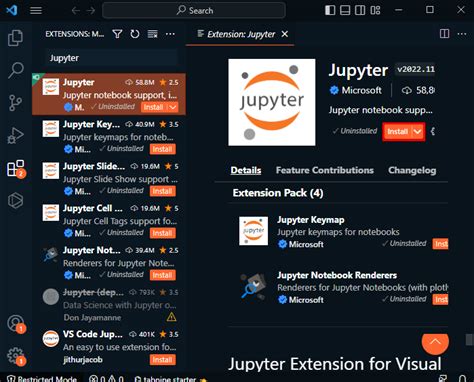Open editor more actions ellipsis

click(462, 34)
